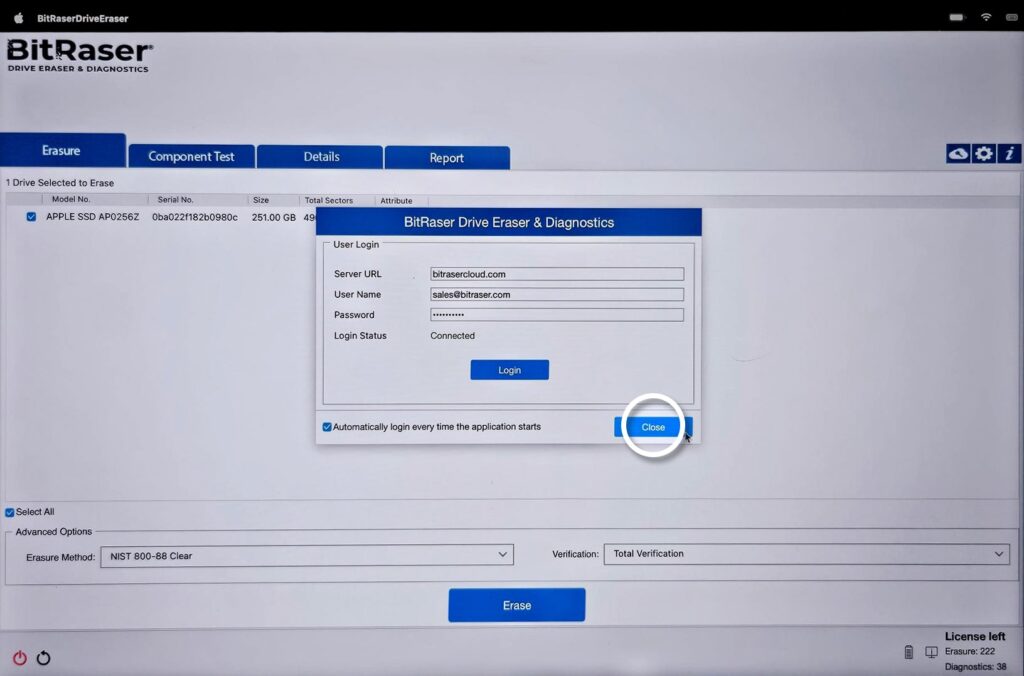Viewport: 1024px width, 676px height.
Task: Click the Serial No. column header
Action: click(x=175, y=200)
